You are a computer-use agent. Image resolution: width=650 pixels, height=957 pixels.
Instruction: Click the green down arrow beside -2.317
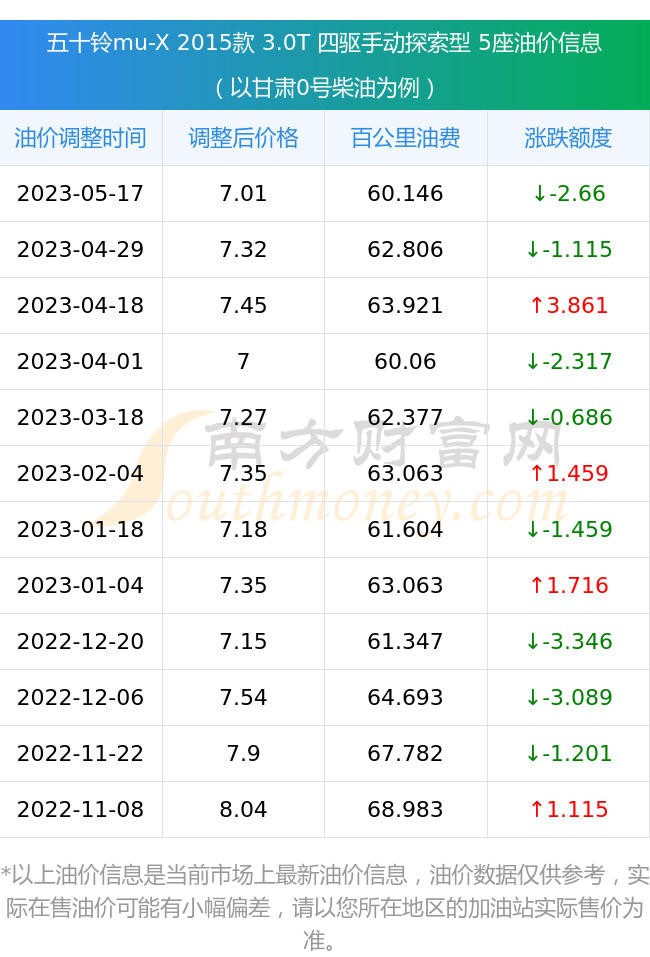(533, 361)
